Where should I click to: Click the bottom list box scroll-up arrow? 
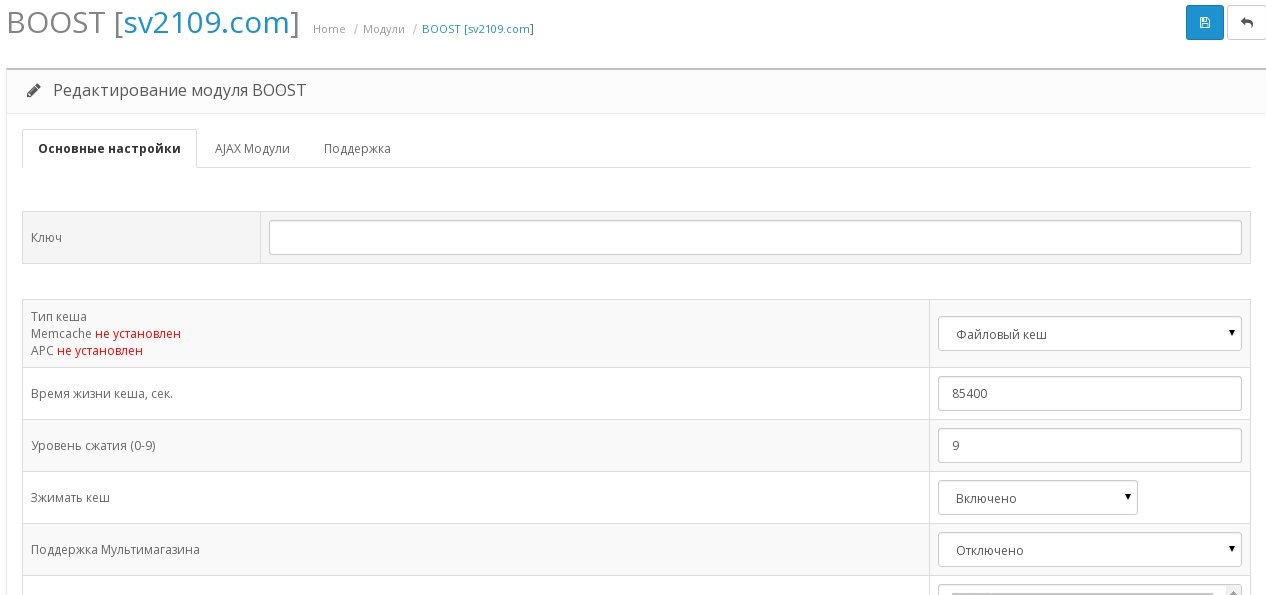point(1233,590)
